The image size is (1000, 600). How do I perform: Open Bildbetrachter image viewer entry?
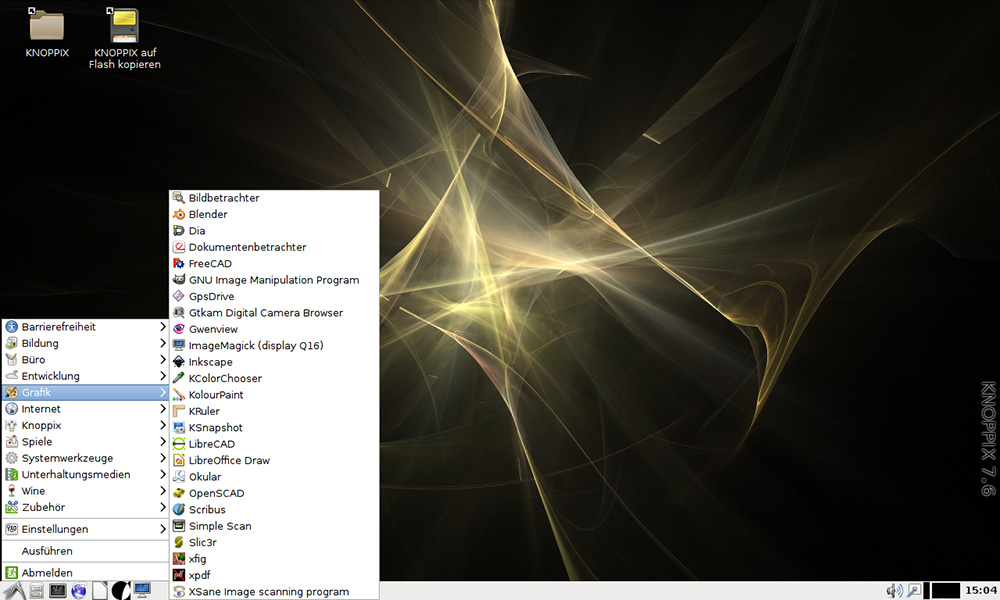(x=274, y=198)
